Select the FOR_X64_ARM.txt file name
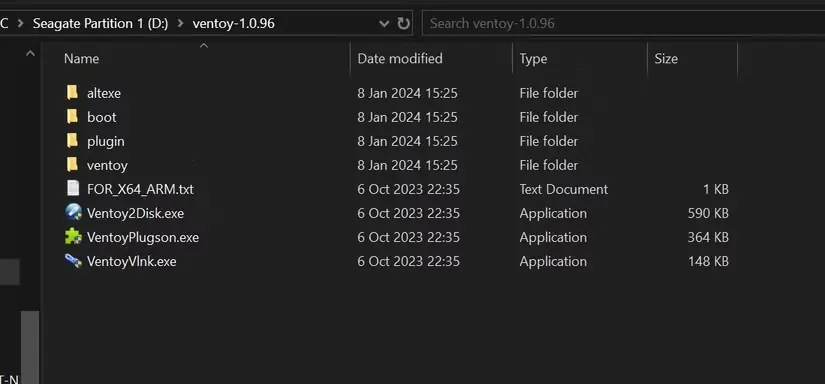Viewport: 825px width, 384px height. pyautogui.click(x=140, y=189)
